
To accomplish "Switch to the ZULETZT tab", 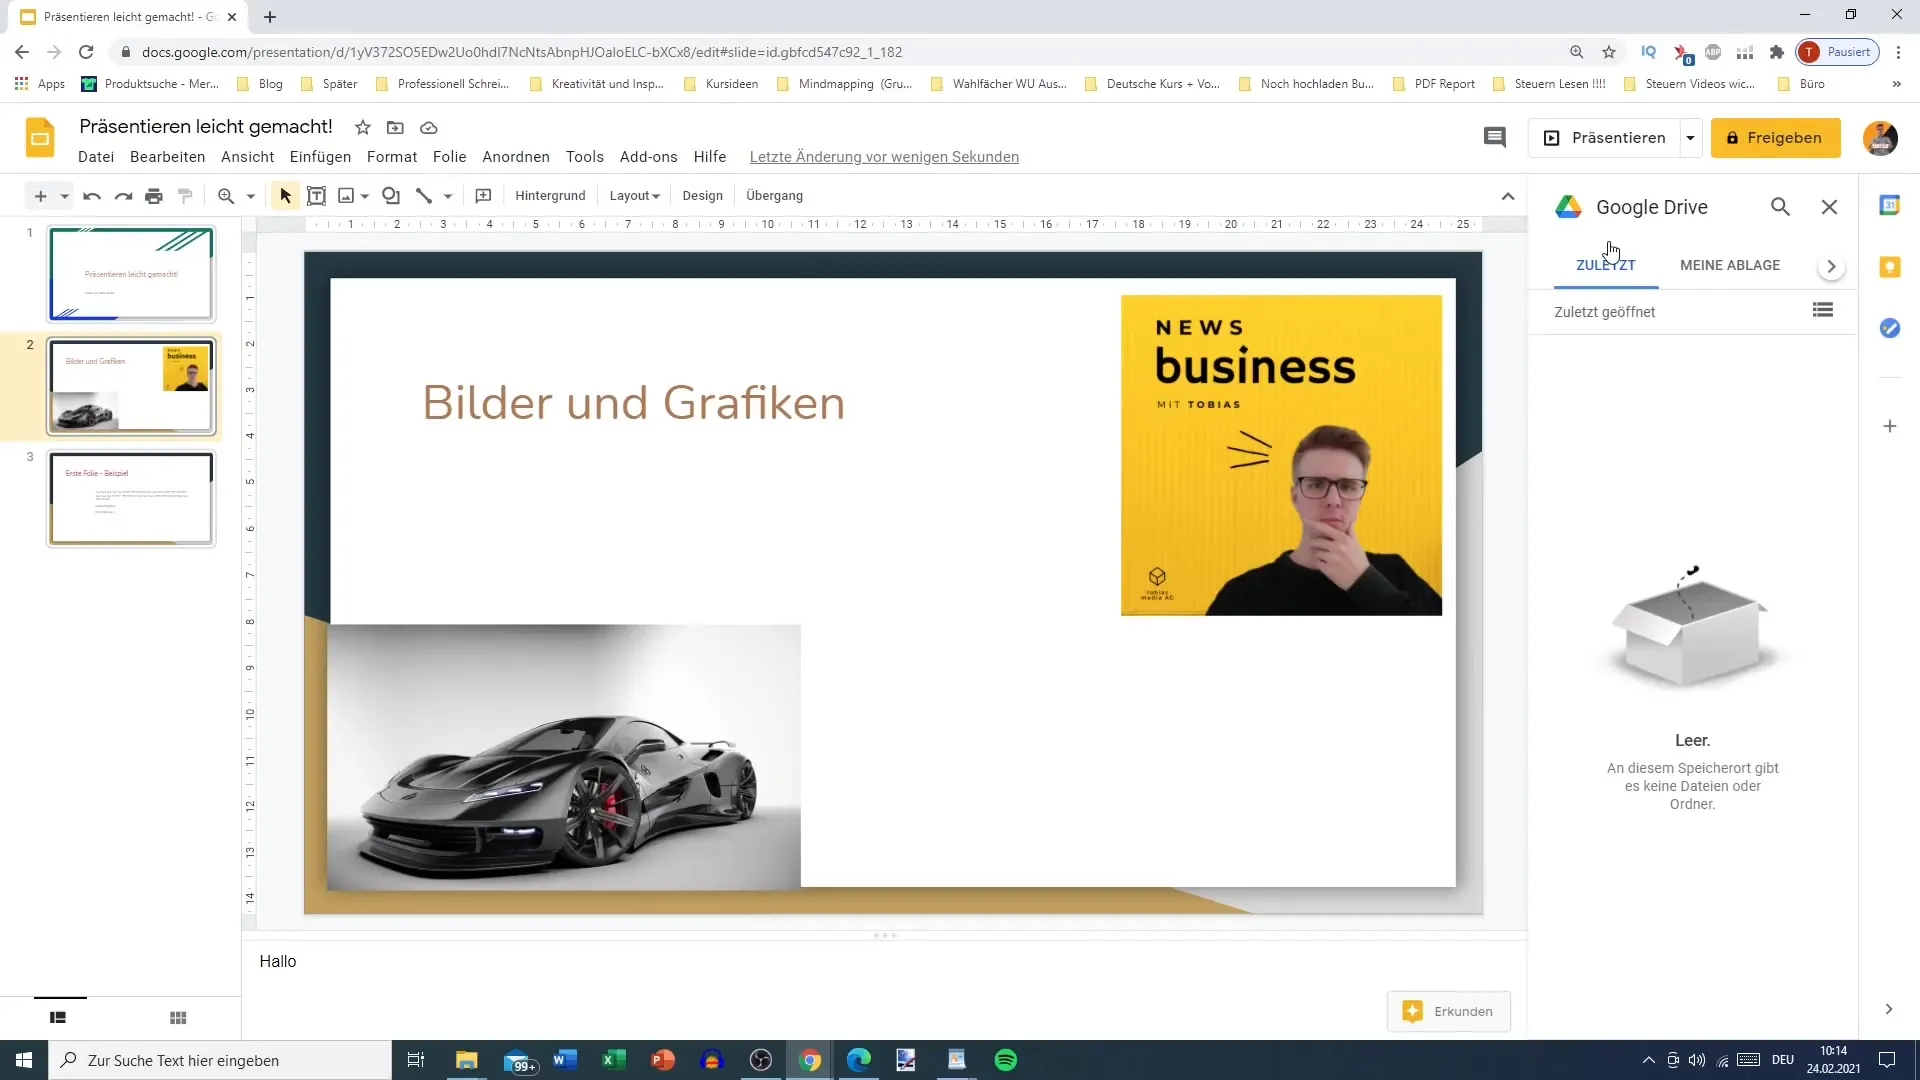I will point(1606,265).
